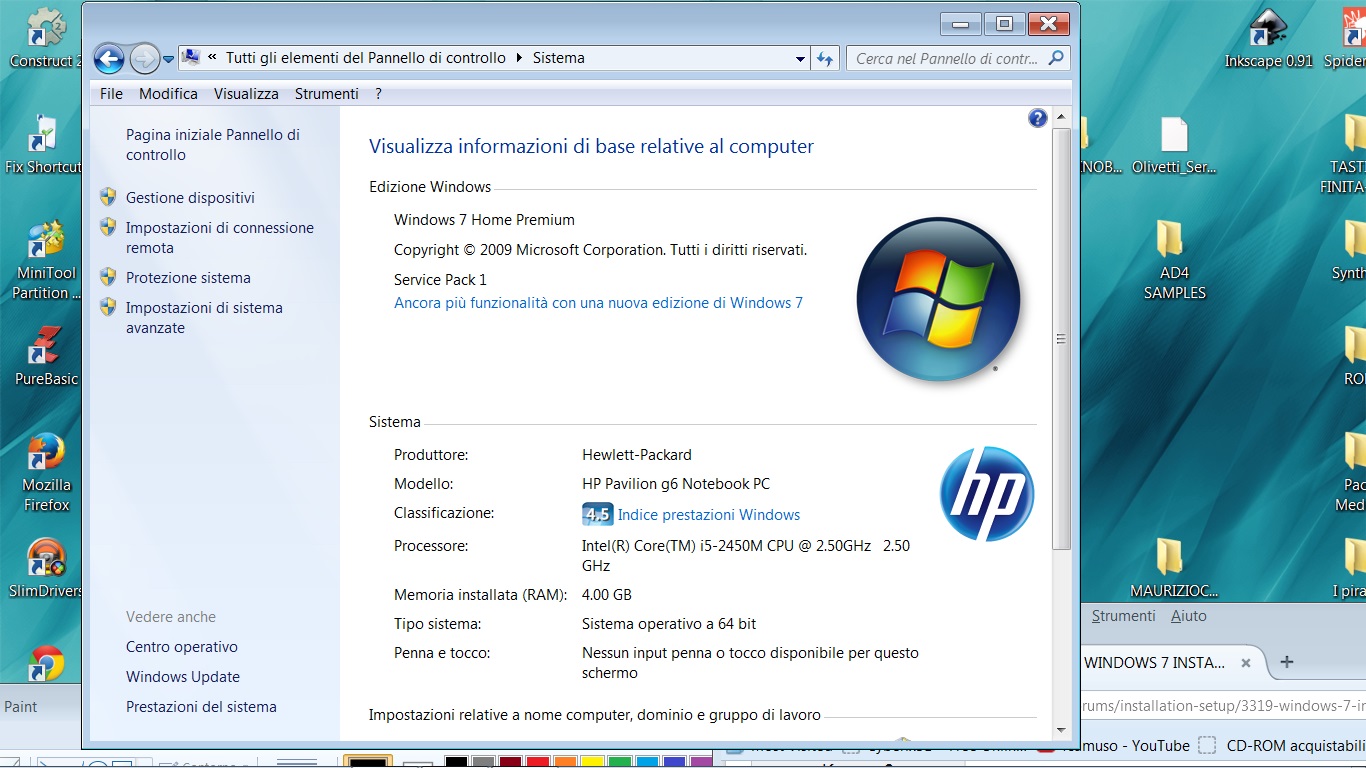Open Strumenti menu in the browser window
Viewport: 1366px width, 768px height.
click(x=1123, y=616)
